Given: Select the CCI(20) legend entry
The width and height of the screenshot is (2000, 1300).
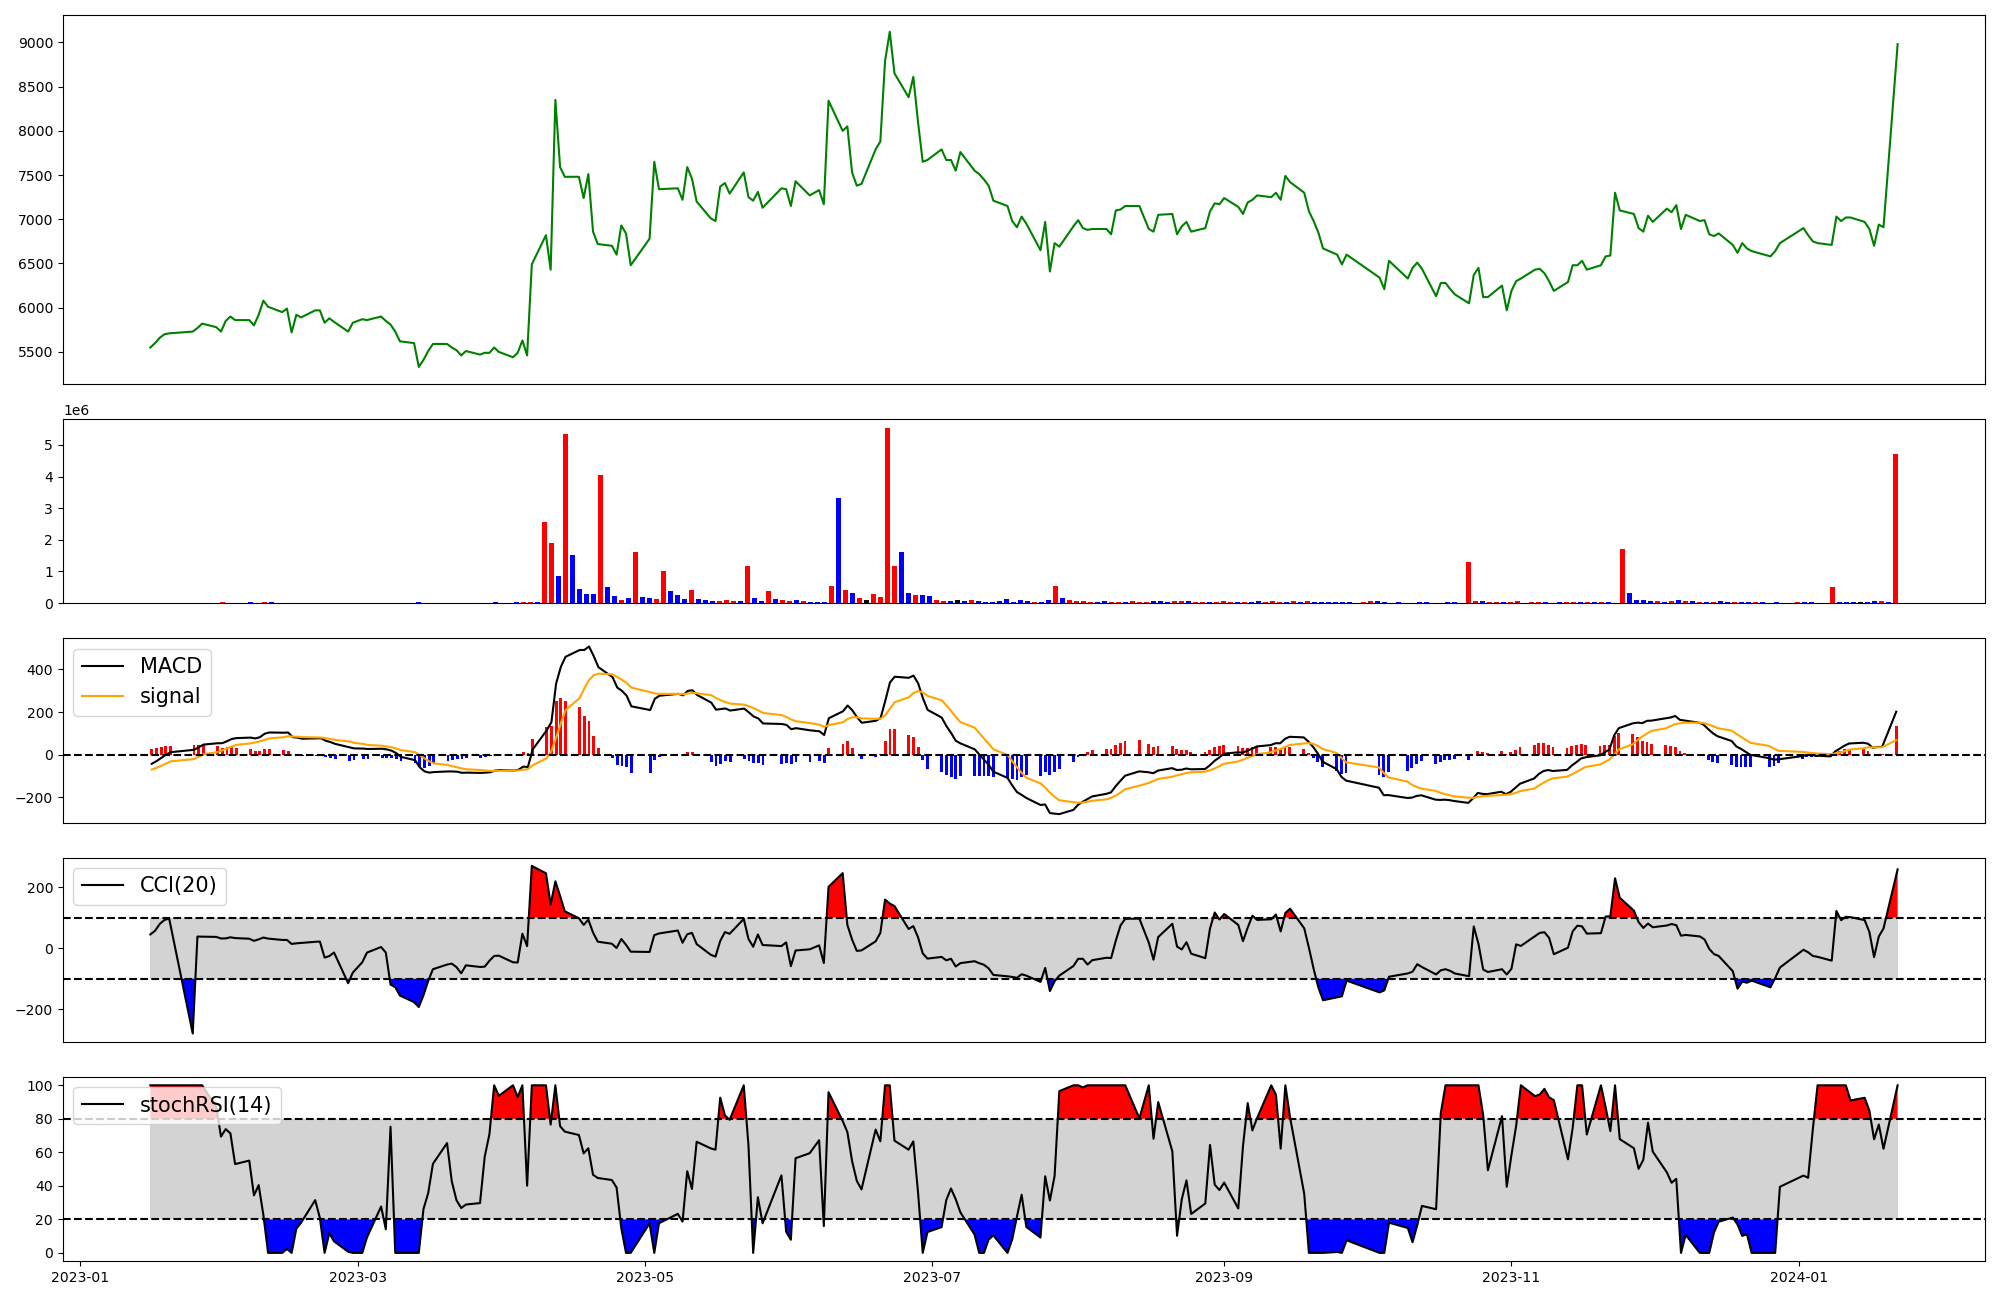Looking at the screenshot, I should [177, 886].
